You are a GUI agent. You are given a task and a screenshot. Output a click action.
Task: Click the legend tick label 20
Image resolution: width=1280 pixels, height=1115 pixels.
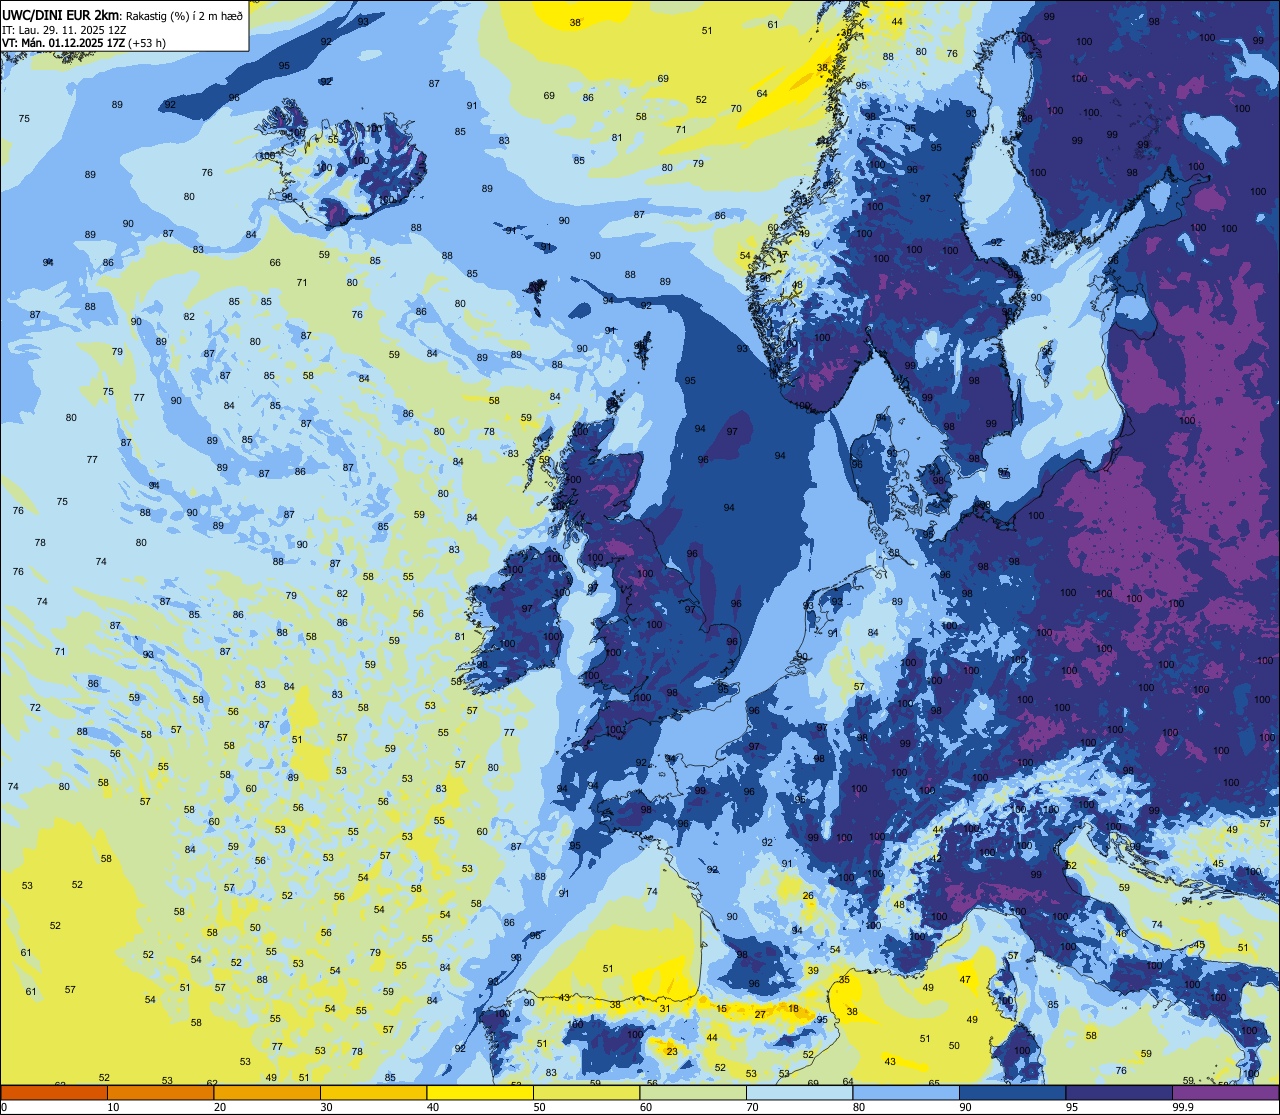(x=220, y=1107)
